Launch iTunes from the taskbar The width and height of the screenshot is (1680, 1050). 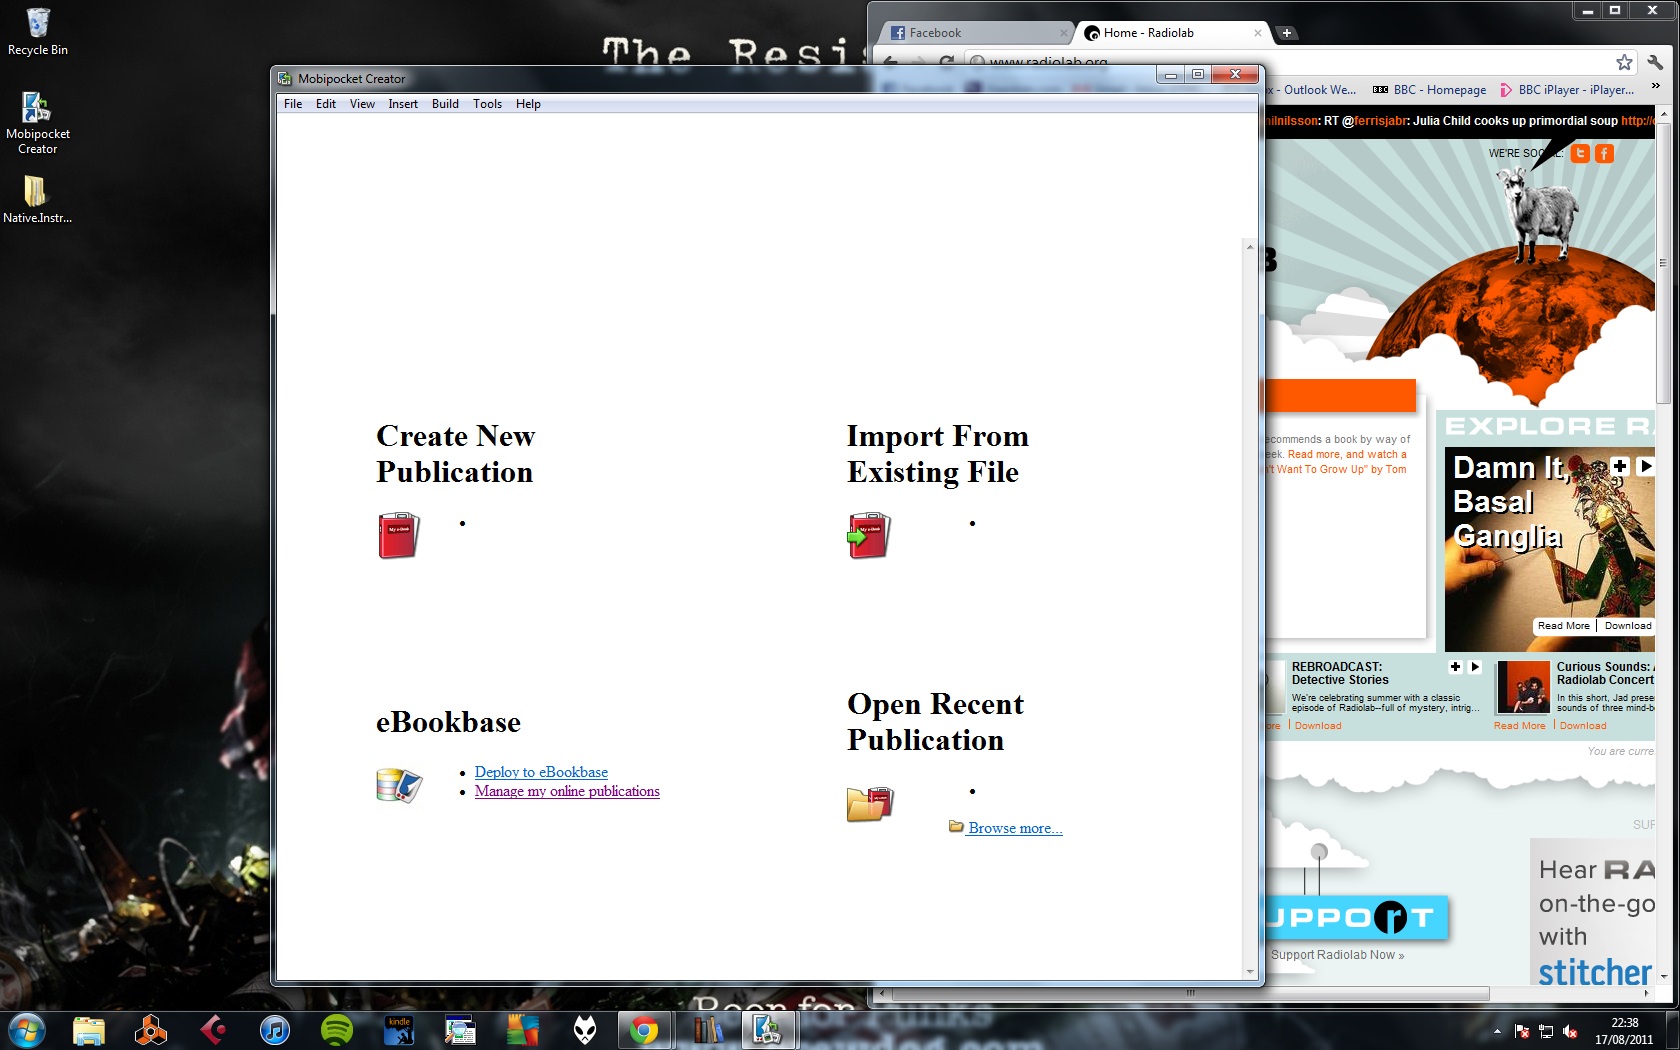(x=275, y=1030)
